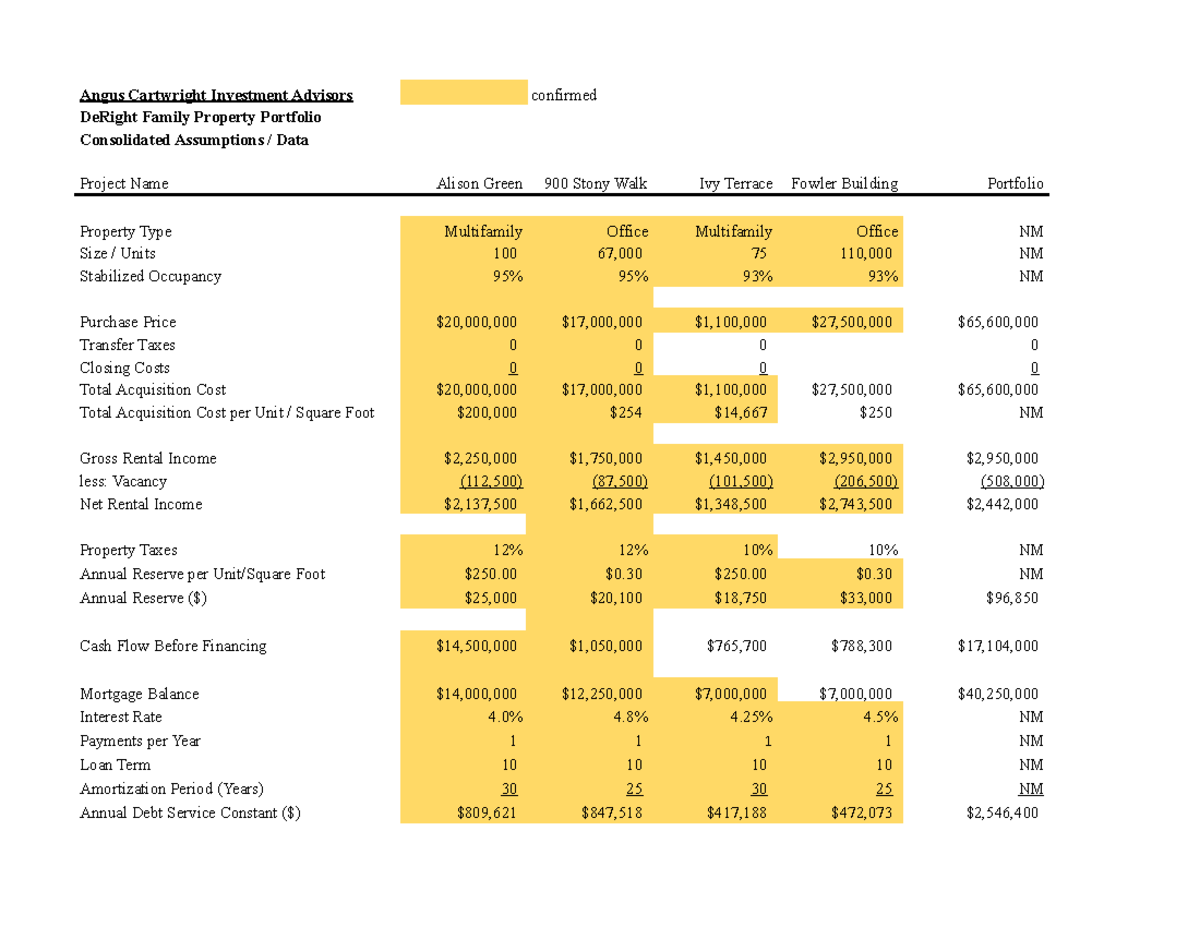Click the $20,000,000 purchase price for Alison Green

click(x=478, y=322)
